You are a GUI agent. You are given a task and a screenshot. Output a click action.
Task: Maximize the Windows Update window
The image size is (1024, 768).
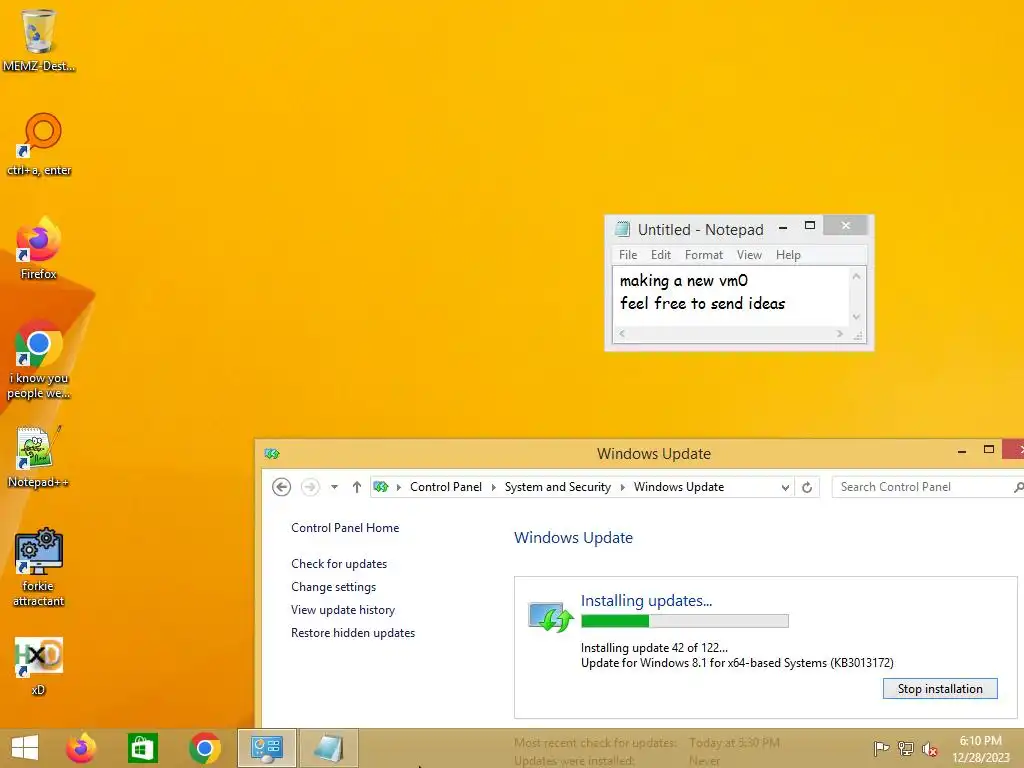point(989,450)
